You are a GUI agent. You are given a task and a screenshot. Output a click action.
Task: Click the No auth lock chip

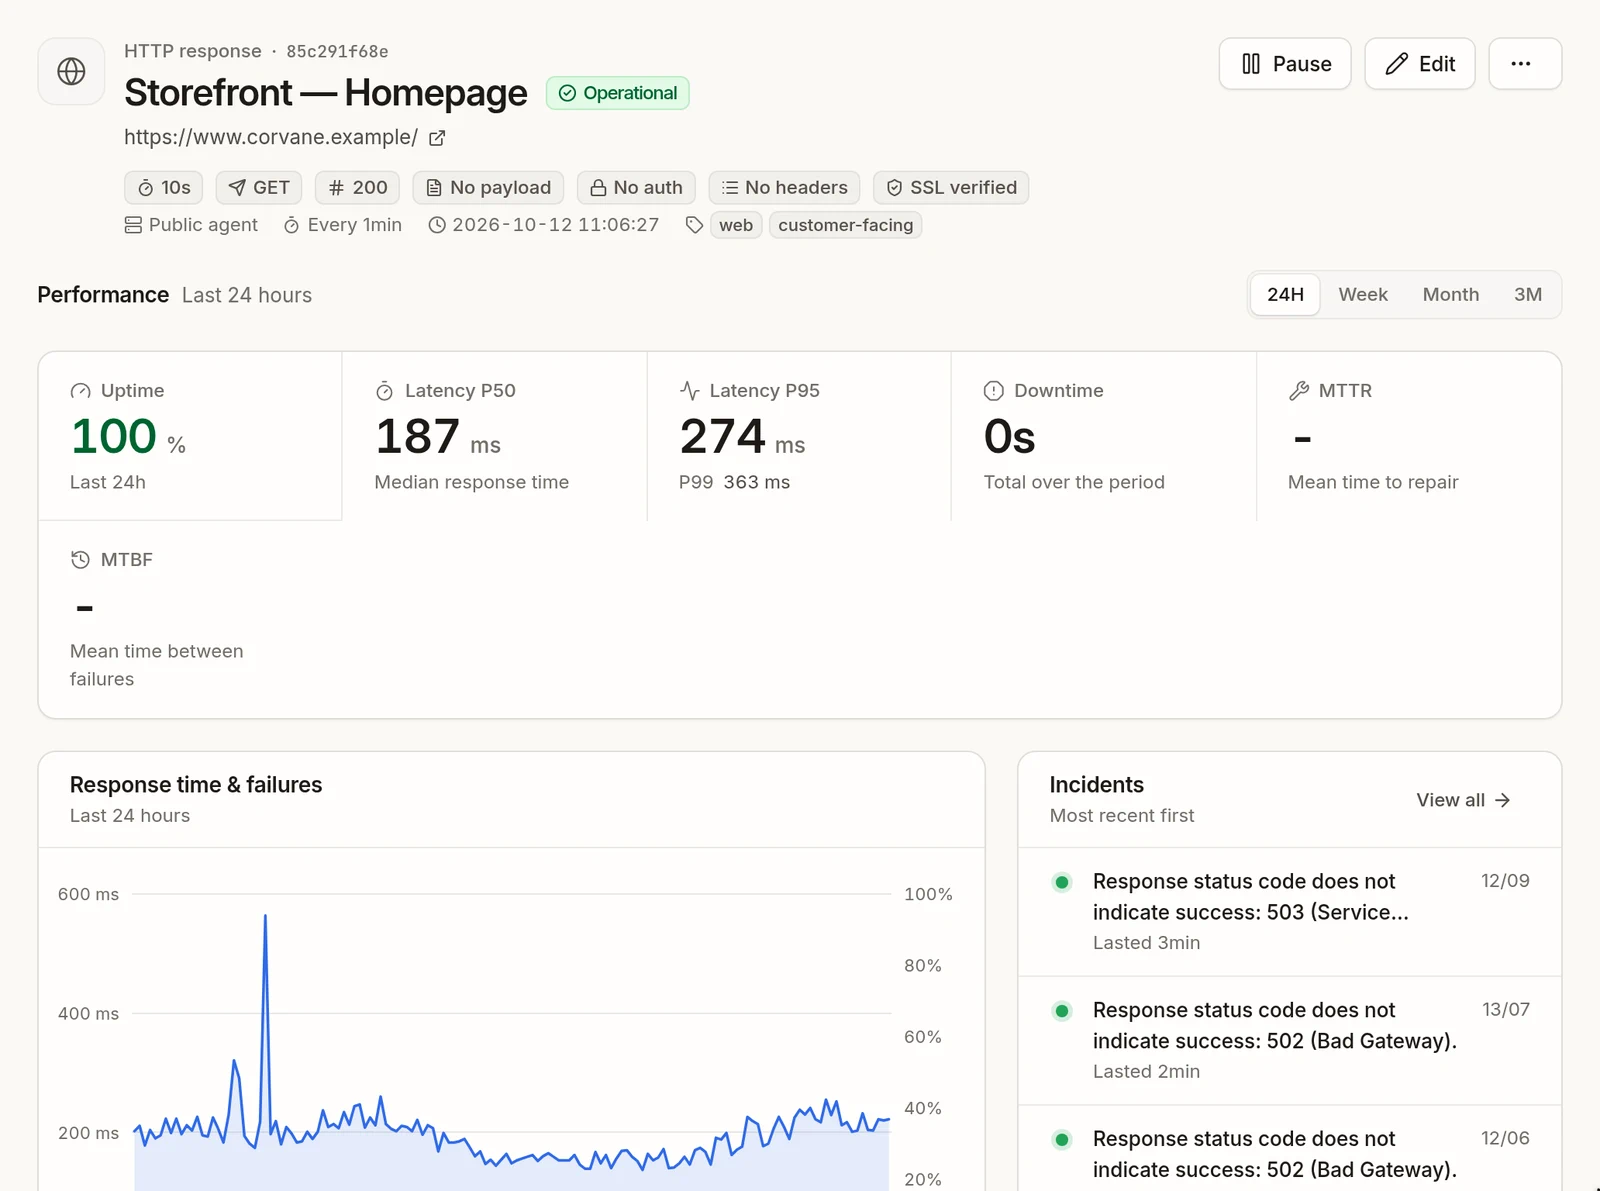click(x=636, y=188)
